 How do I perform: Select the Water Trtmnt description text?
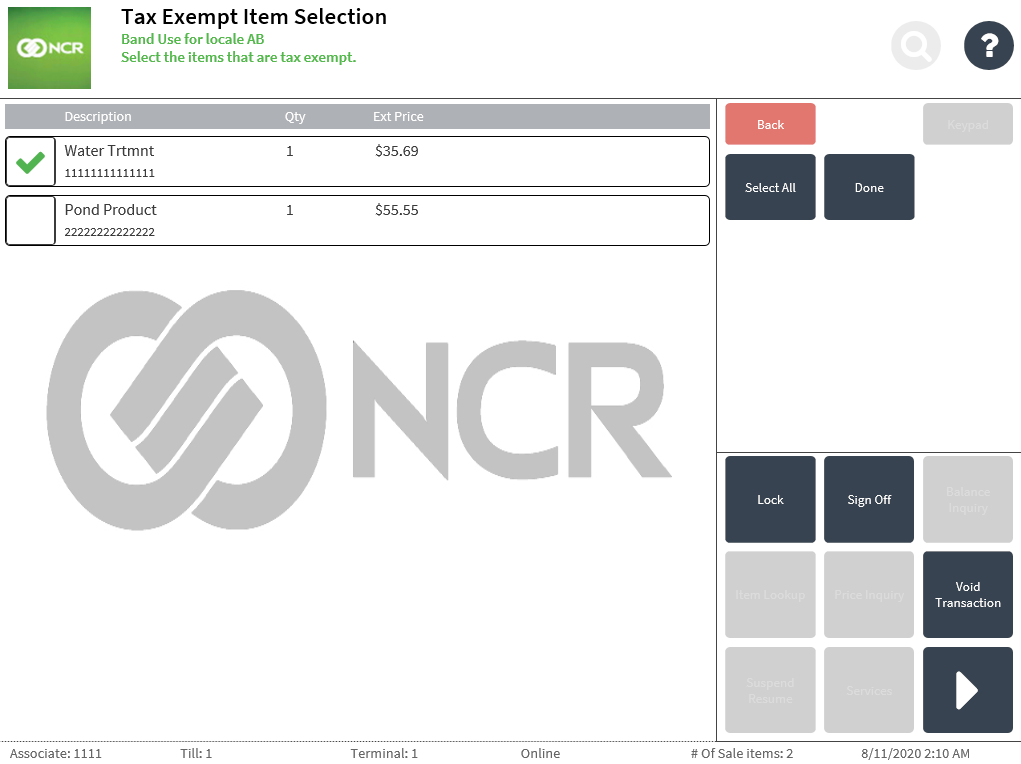(x=109, y=151)
